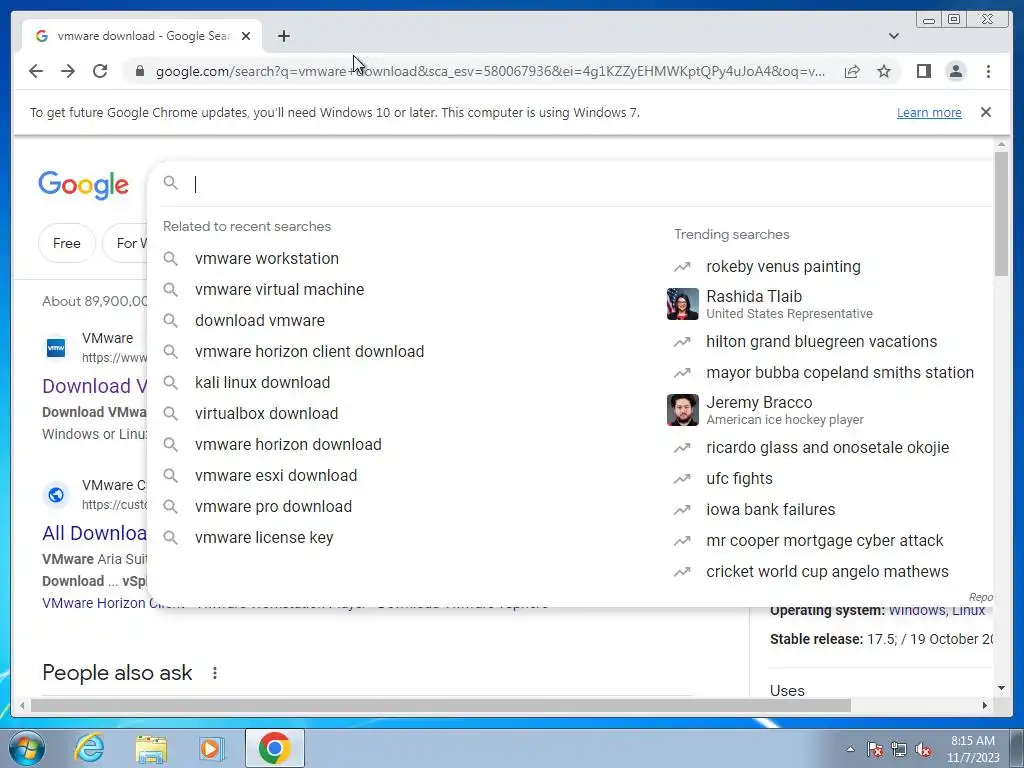Click the padlock site info icon
Viewport: 1024px width, 768px height.
click(x=140, y=71)
